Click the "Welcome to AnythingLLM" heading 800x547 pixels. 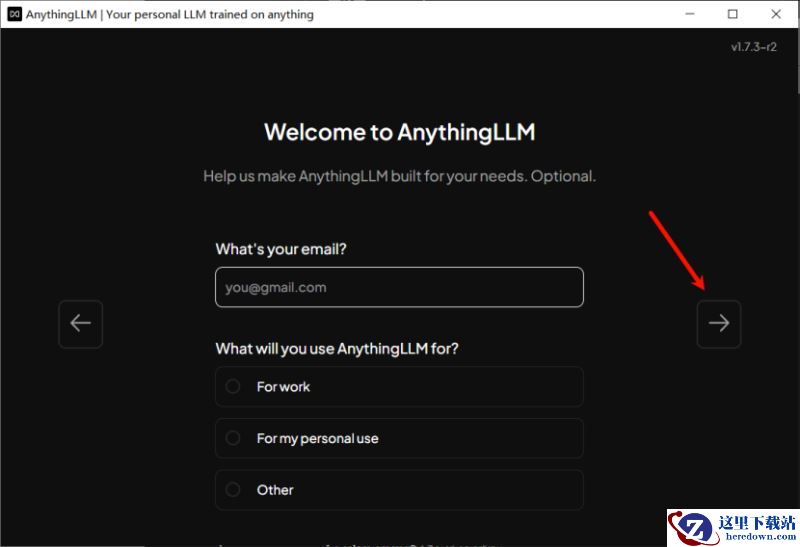coord(399,132)
